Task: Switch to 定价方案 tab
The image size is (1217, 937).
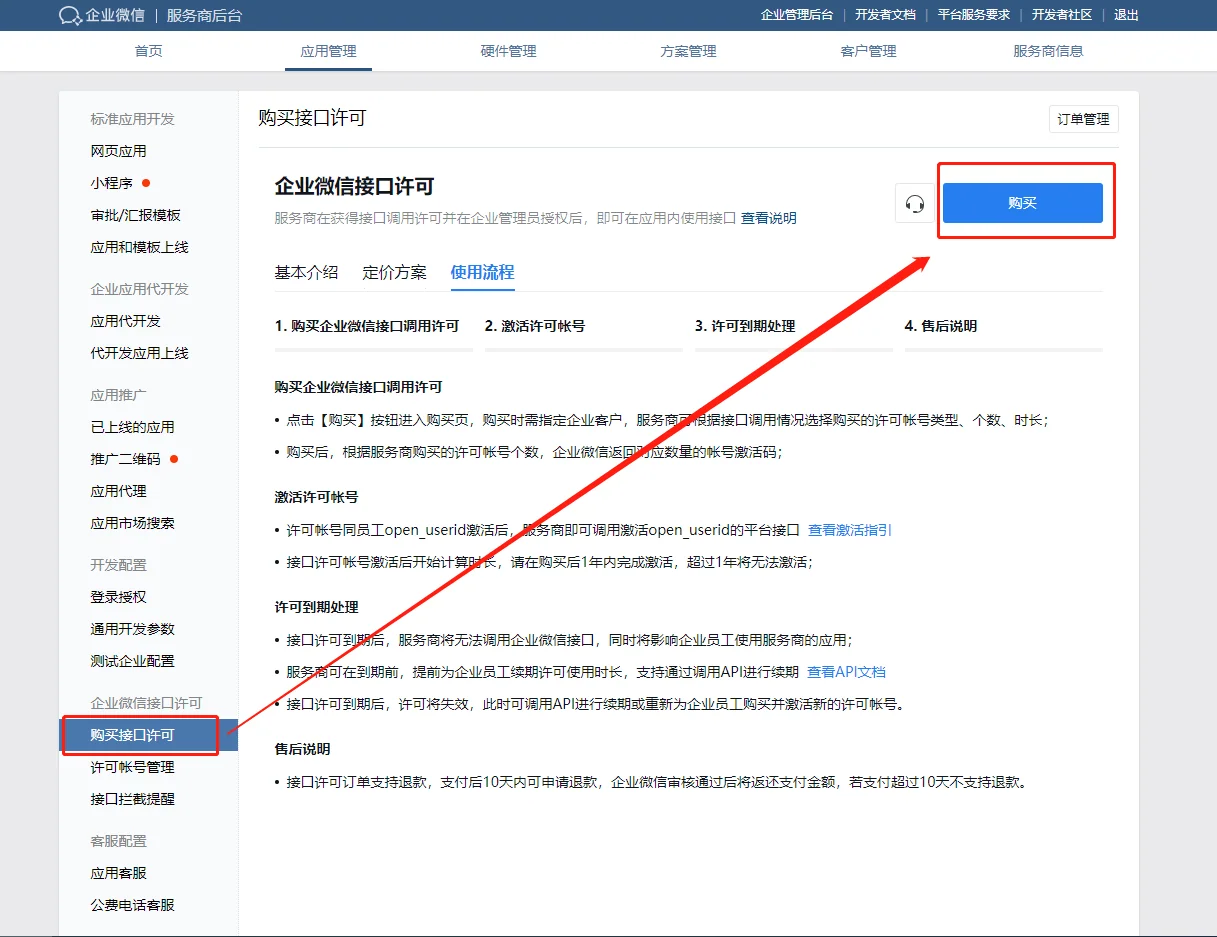Action: pyautogui.click(x=394, y=272)
